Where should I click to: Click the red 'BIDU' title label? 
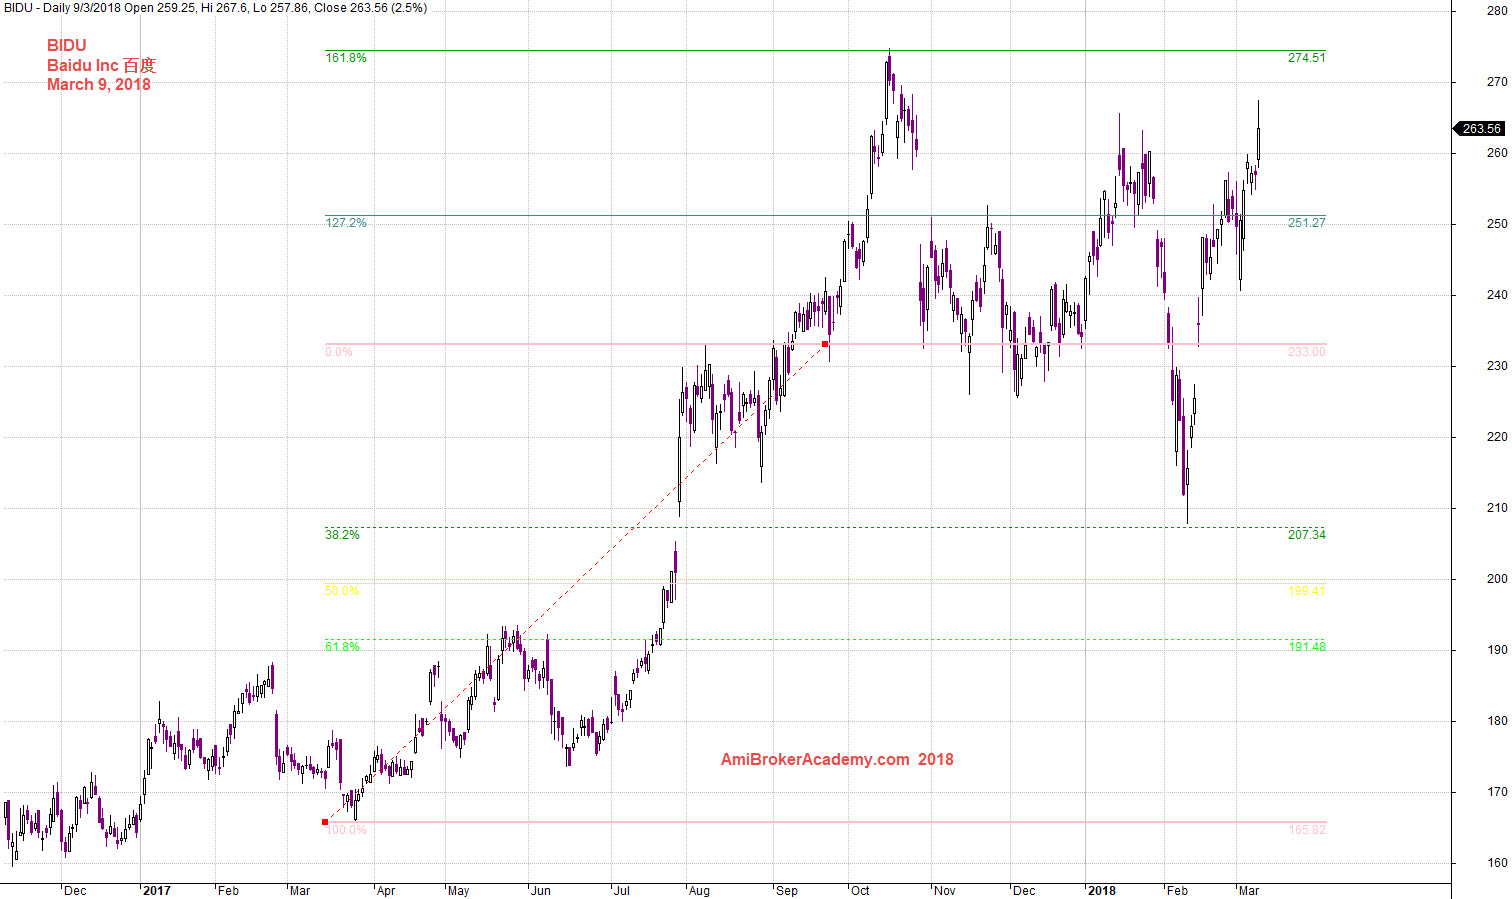pos(67,46)
